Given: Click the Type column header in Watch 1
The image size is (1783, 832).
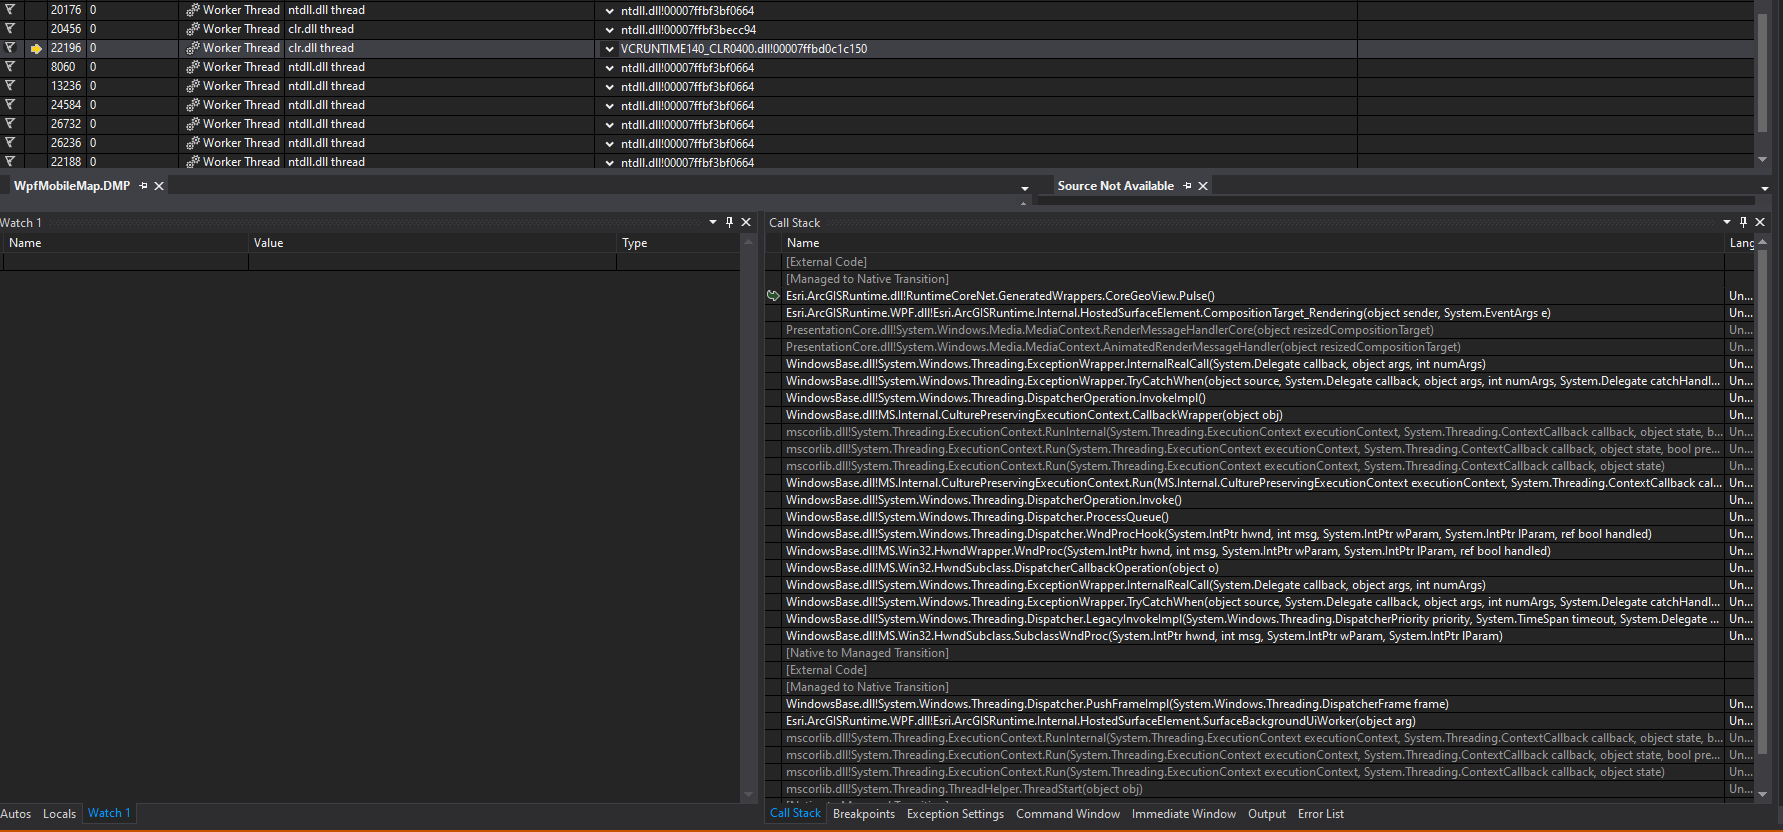Looking at the screenshot, I should tap(678, 243).
